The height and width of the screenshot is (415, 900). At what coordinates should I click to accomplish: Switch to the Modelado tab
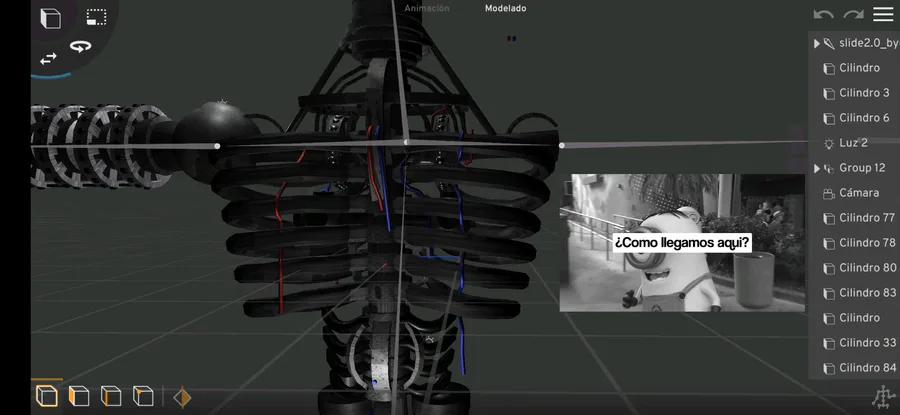[505, 9]
